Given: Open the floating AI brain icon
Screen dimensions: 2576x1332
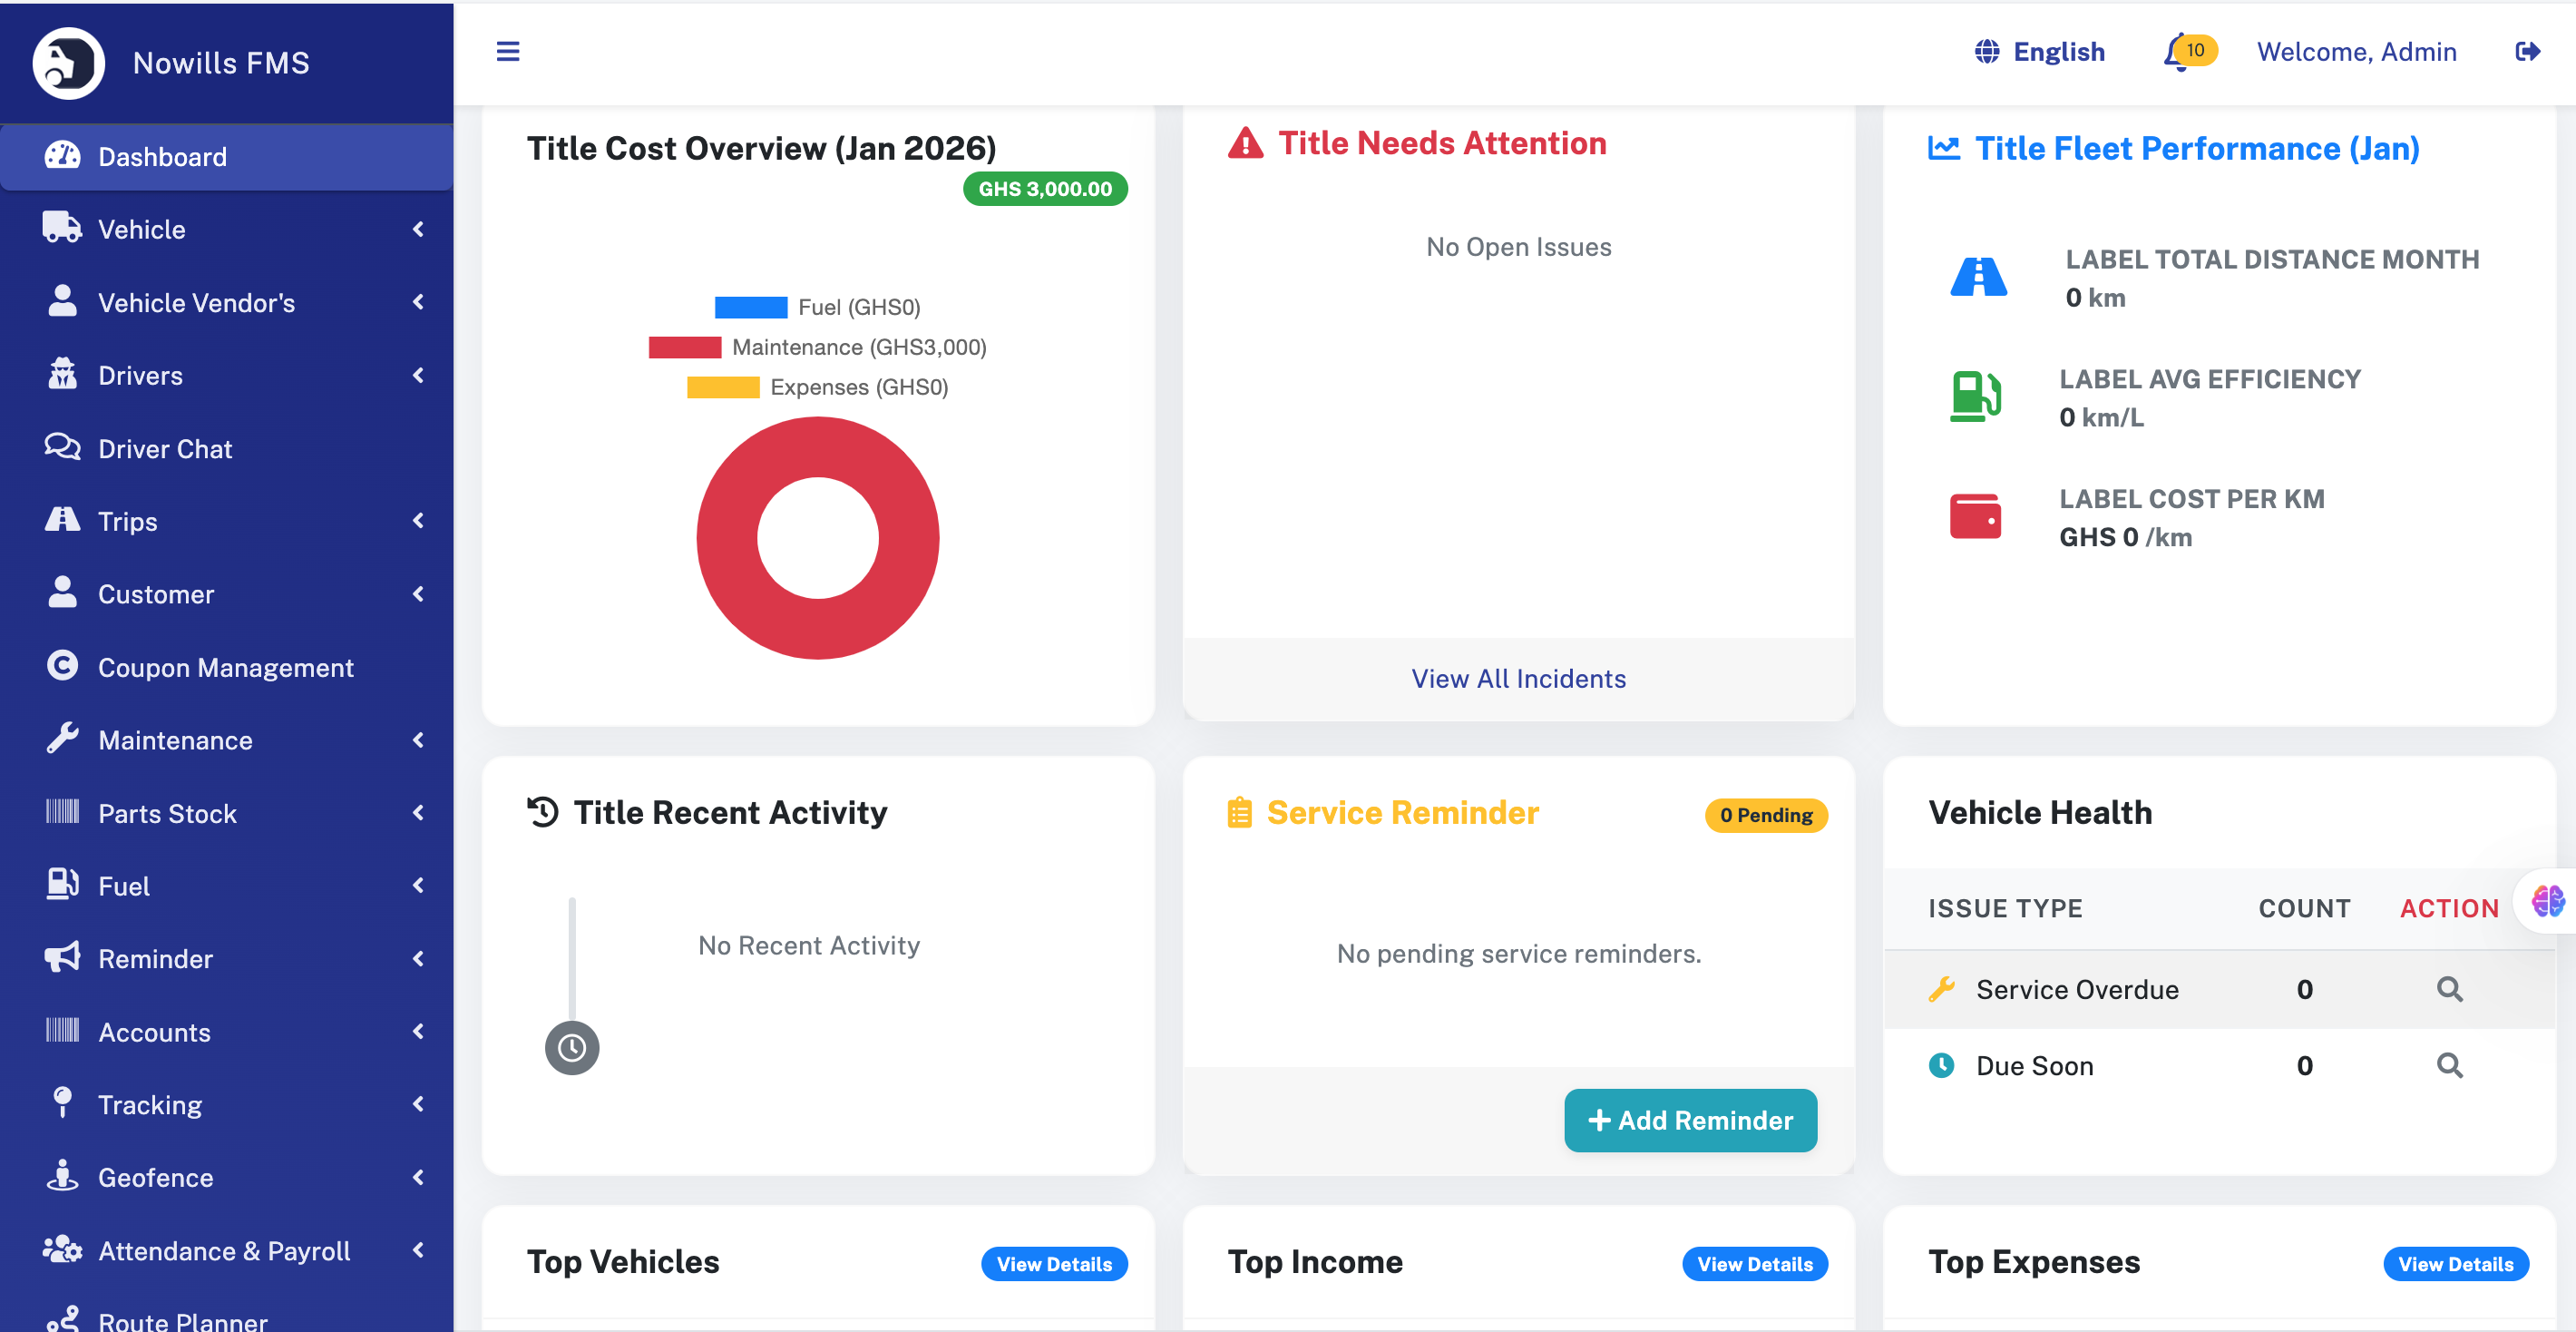Looking at the screenshot, I should 2547,901.
